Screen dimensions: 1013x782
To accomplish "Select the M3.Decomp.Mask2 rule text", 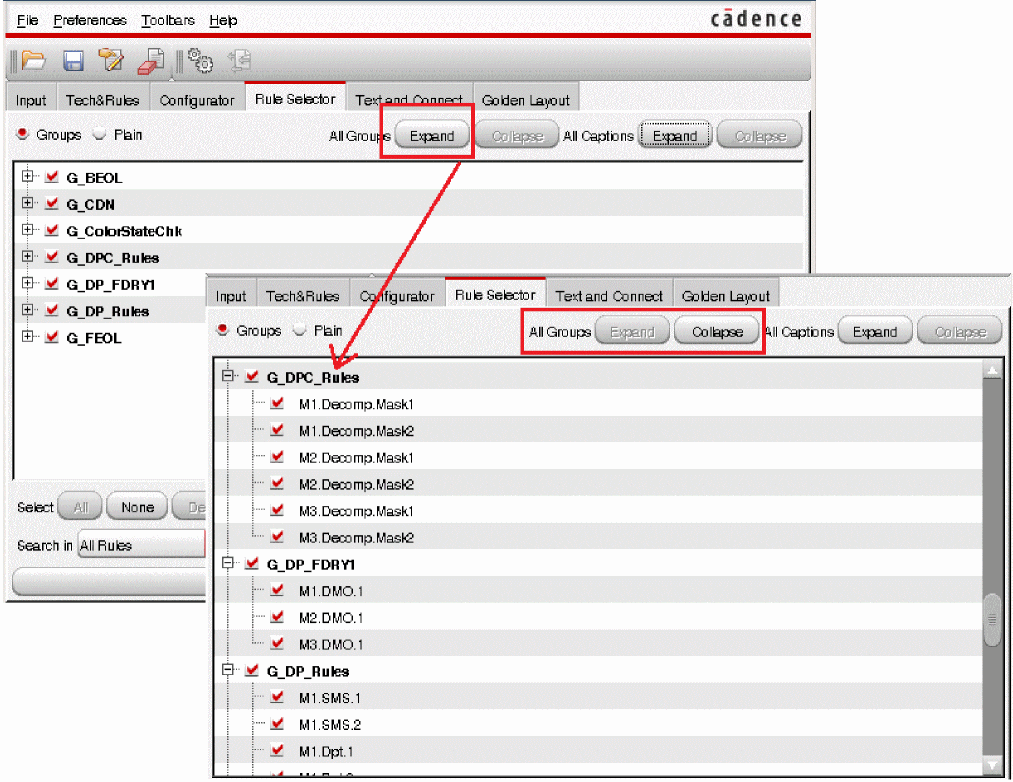I will [356, 538].
